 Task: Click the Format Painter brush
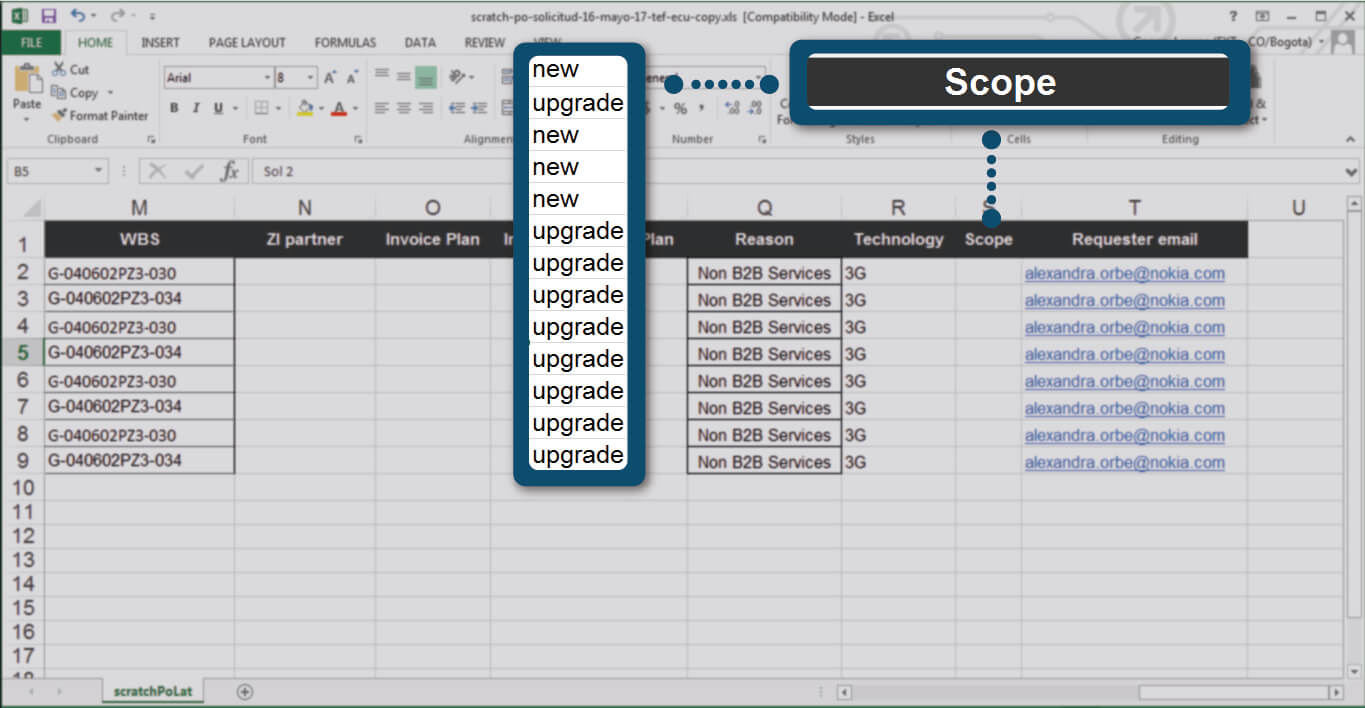point(60,115)
